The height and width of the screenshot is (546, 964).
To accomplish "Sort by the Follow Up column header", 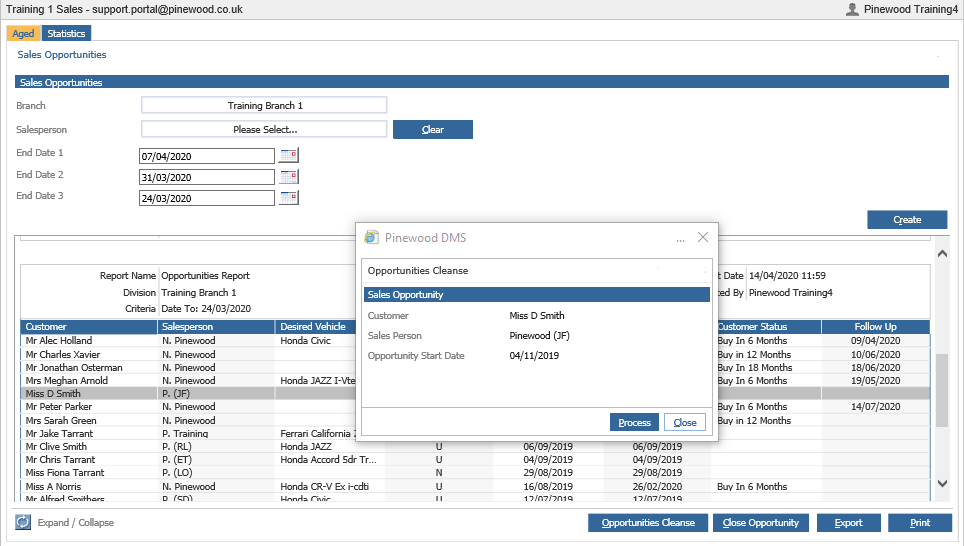I will point(875,326).
